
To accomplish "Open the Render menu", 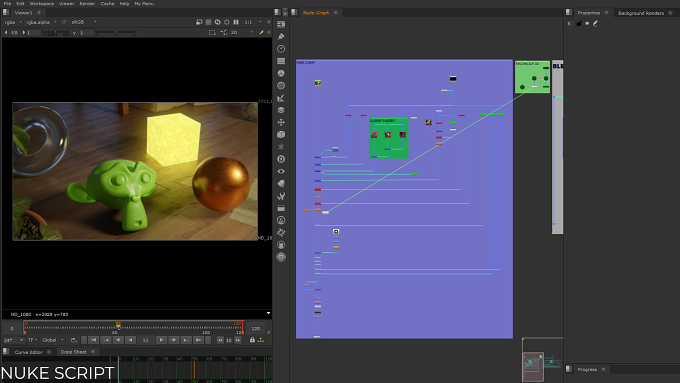I will 87,3.
